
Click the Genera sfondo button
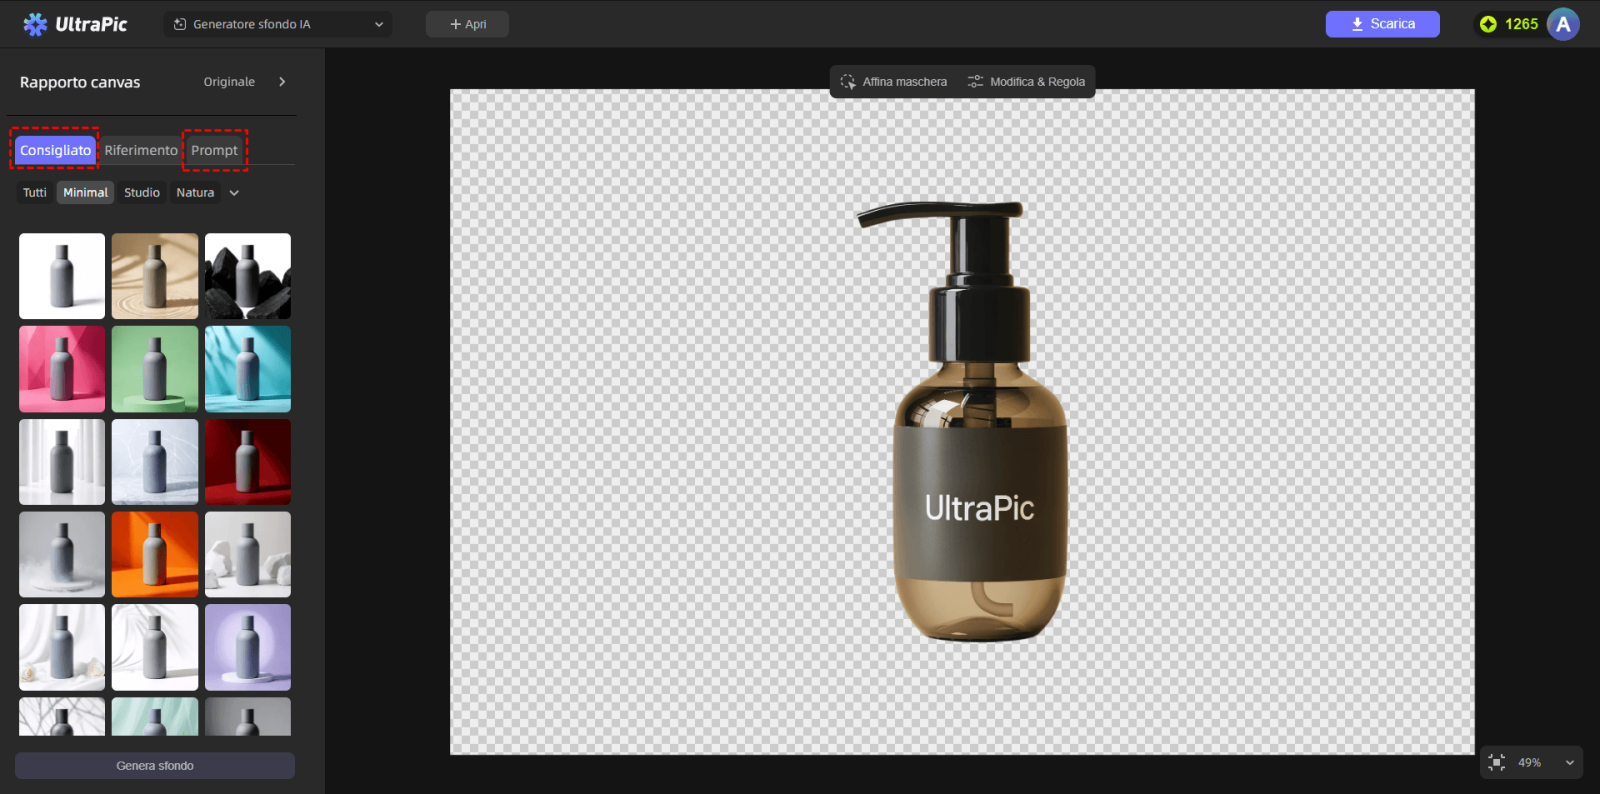click(155, 766)
